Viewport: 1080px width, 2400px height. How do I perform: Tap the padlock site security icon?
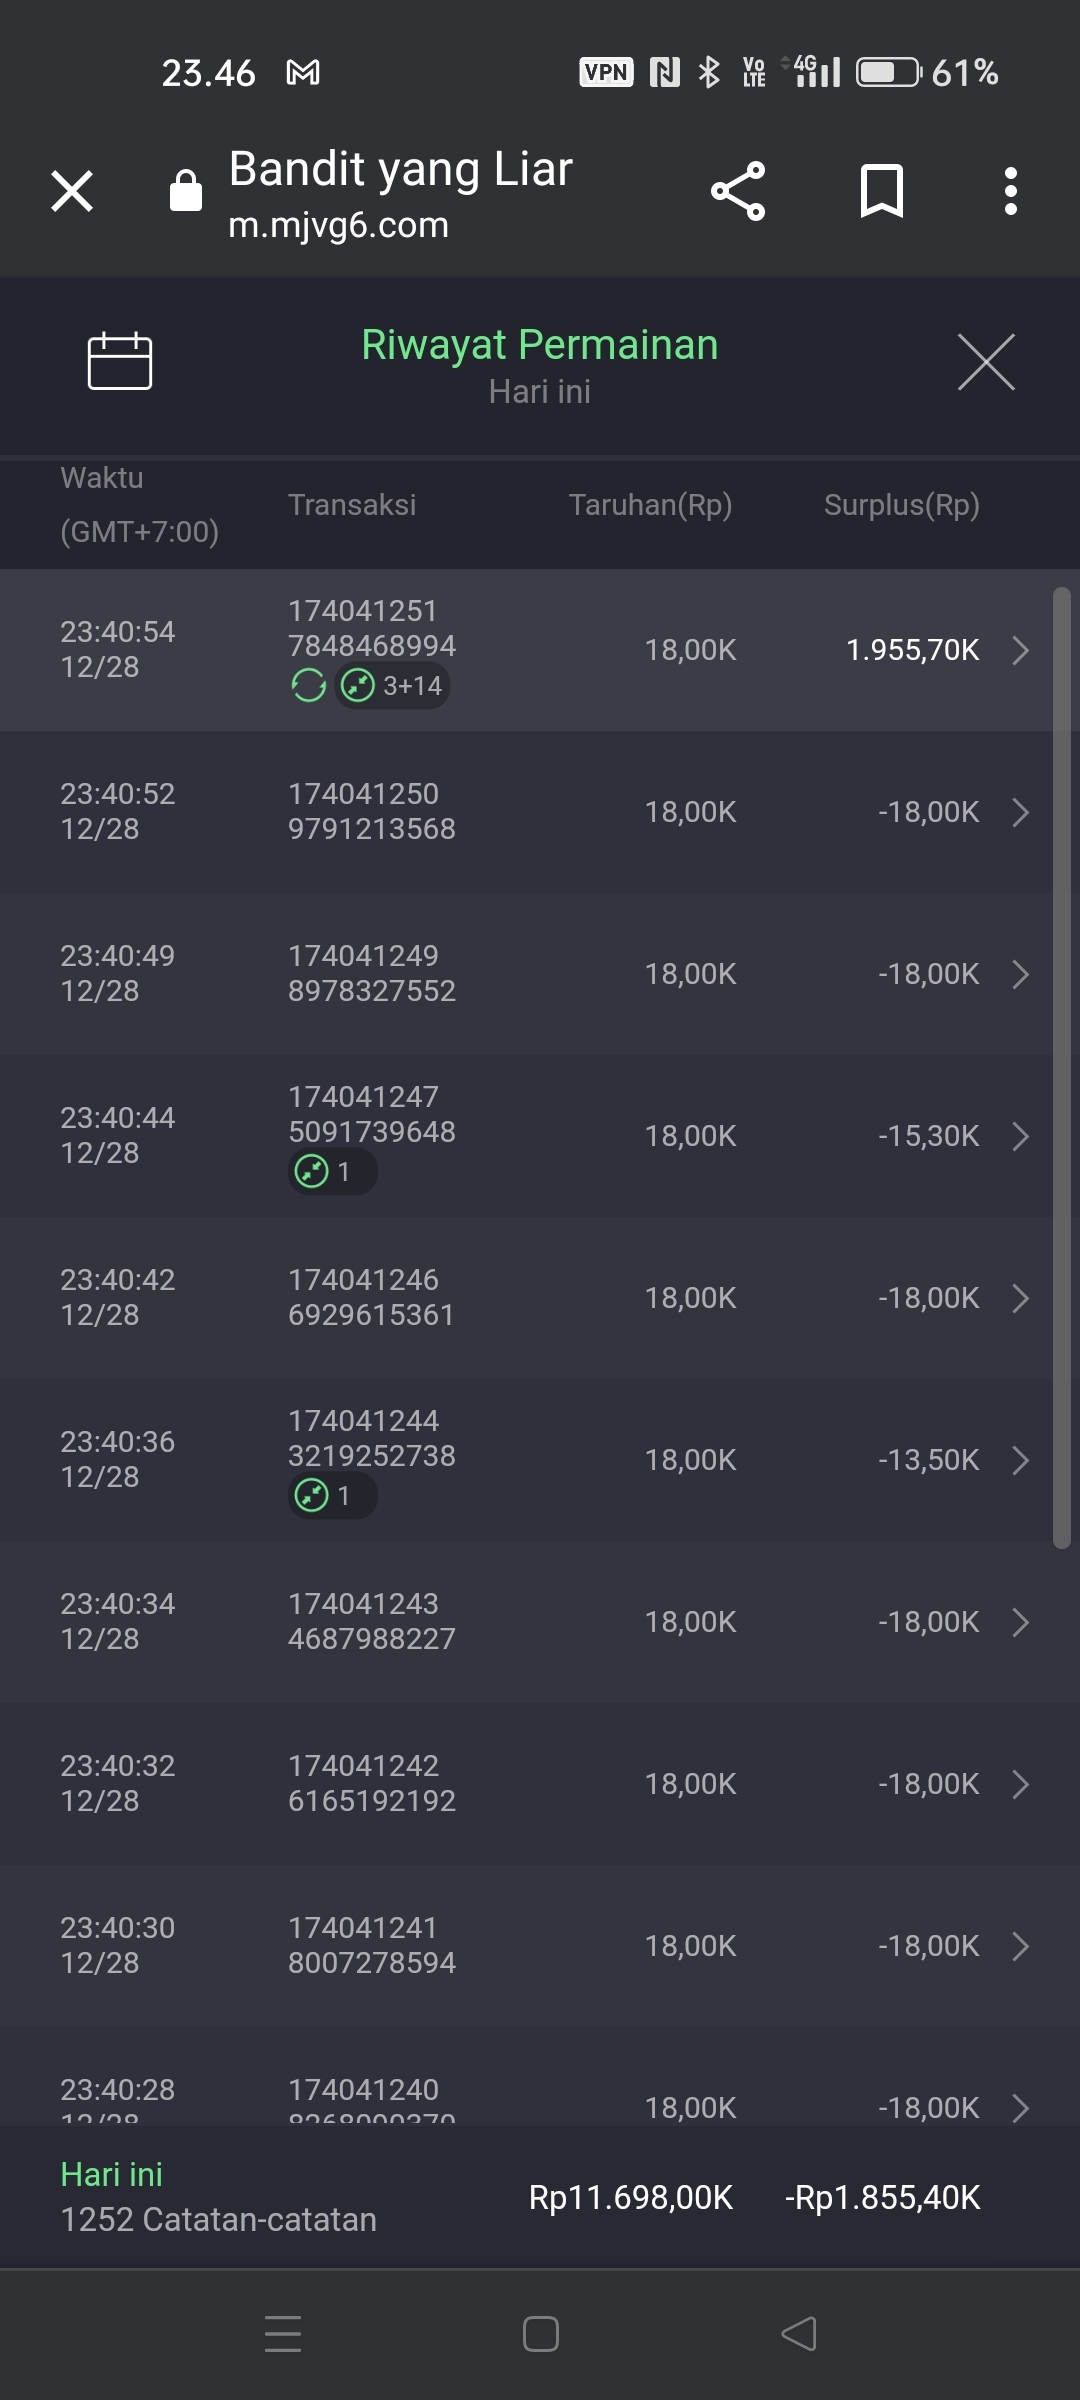pyautogui.click(x=186, y=190)
